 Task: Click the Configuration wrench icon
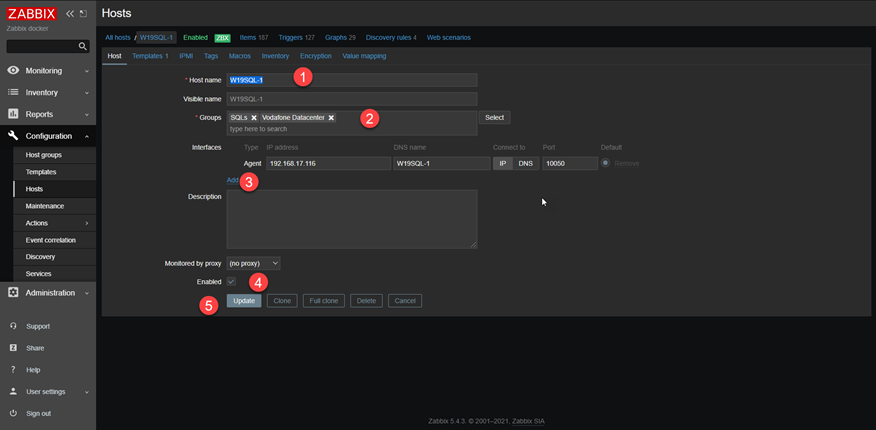coord(13,136)
